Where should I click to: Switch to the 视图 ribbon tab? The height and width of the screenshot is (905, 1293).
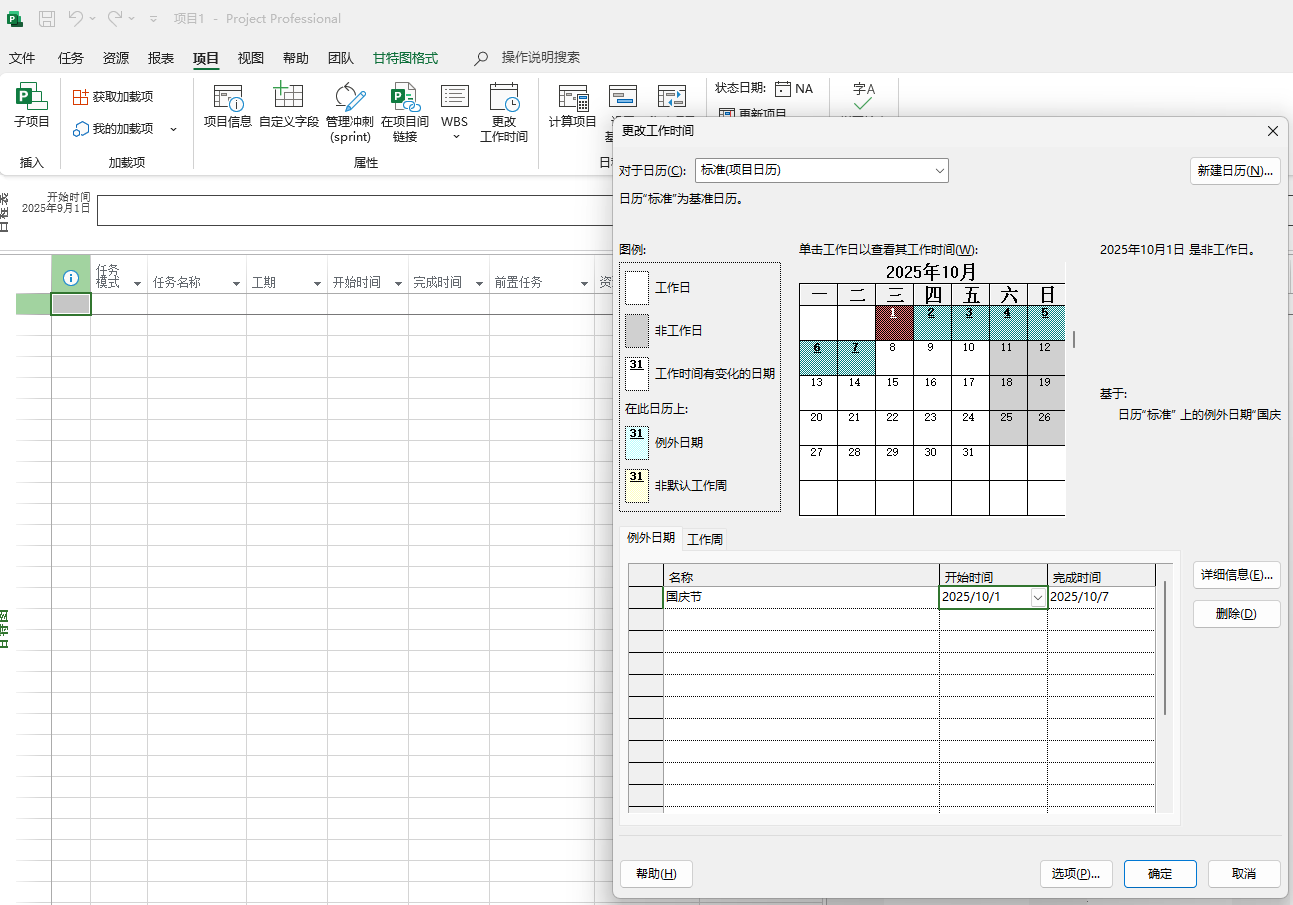tap(251, 58)
